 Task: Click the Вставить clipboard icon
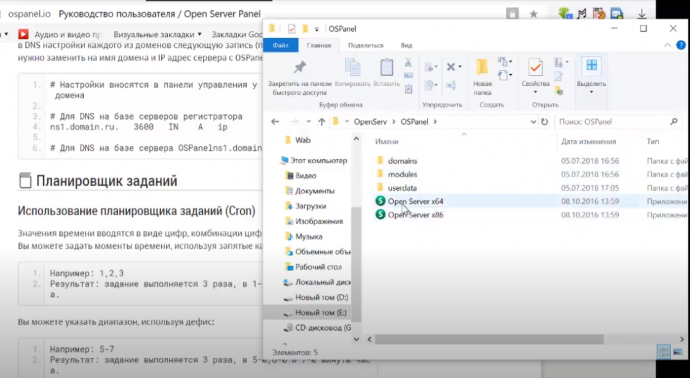pyautogui.click(x=386, y=68)
